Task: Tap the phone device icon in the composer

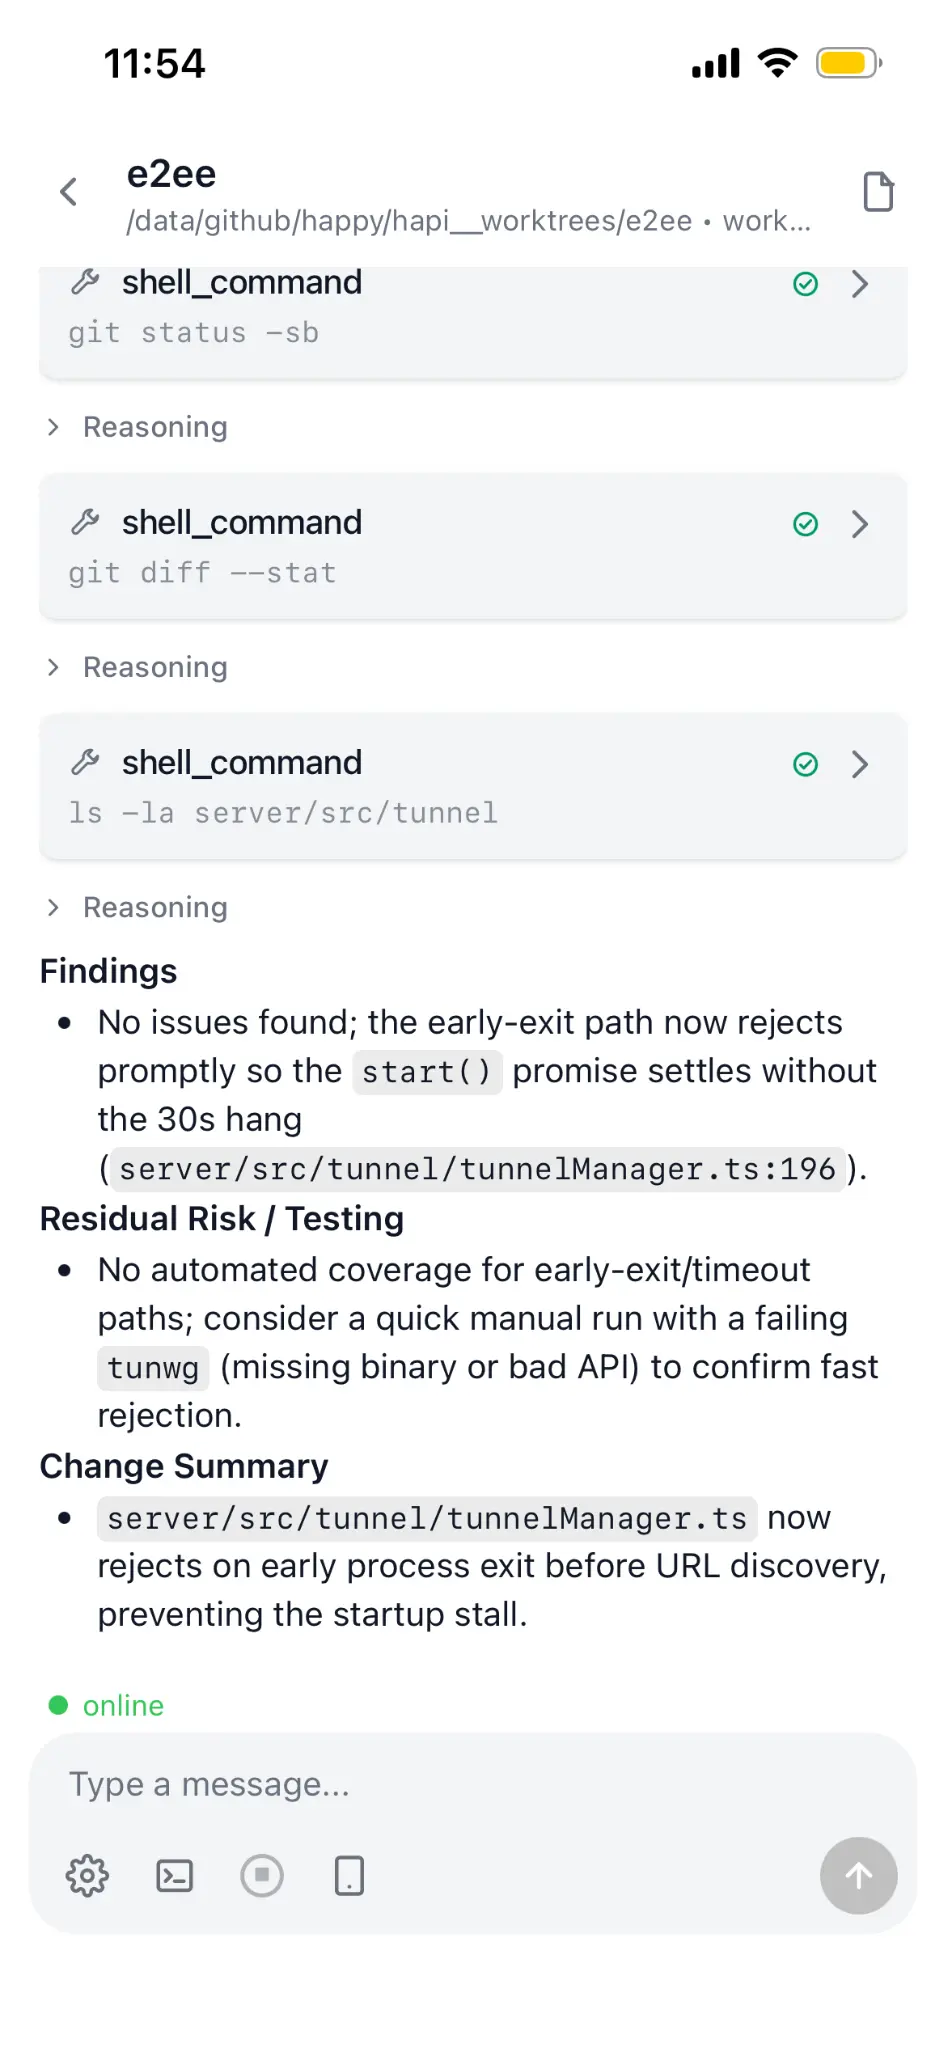Action: (x=349, y=1876)
